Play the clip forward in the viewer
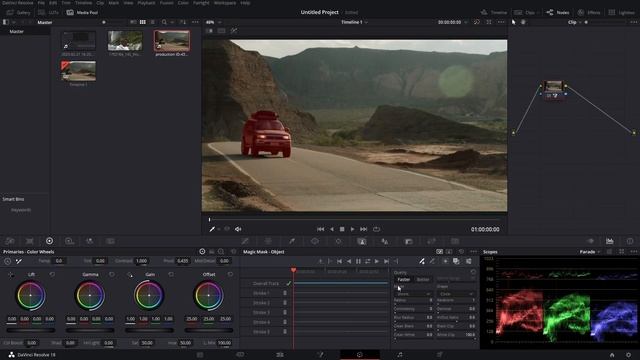Image resolution: width=640 pixels, height=360 pixels. (353, 229)
